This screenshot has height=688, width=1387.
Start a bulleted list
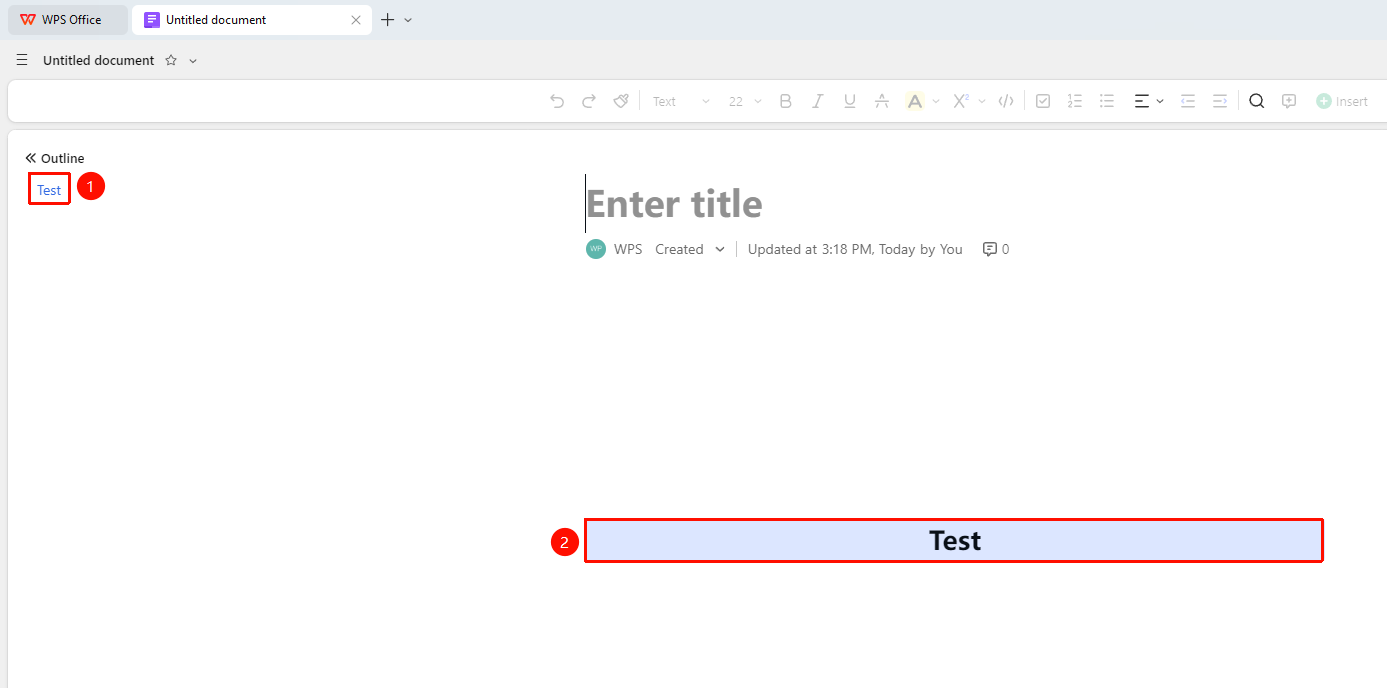pos(1107,101)
